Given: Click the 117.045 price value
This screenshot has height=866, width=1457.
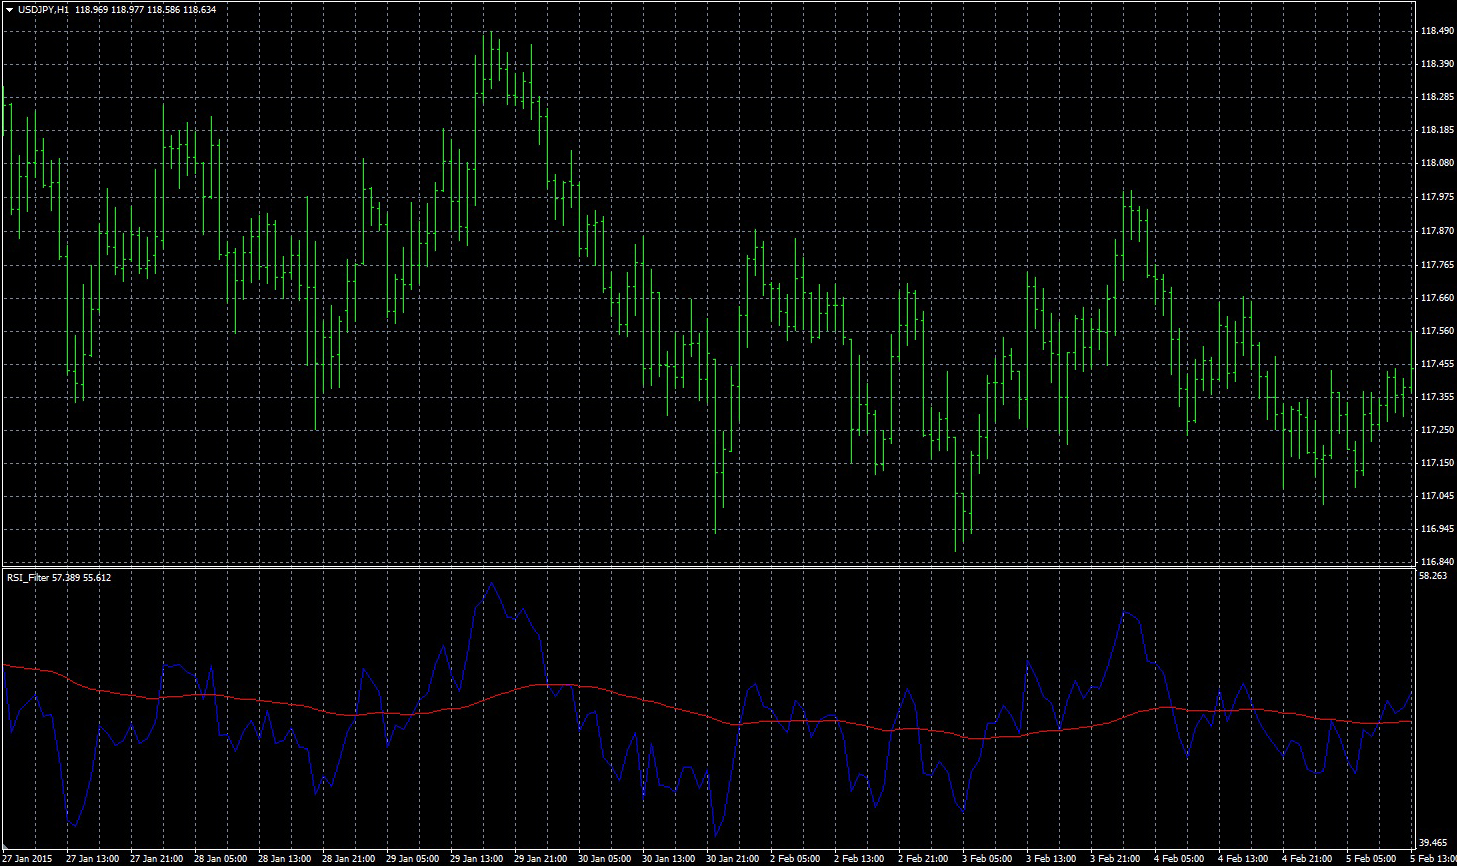Looking at the screenshot, I should click(x=1436, y=496).
